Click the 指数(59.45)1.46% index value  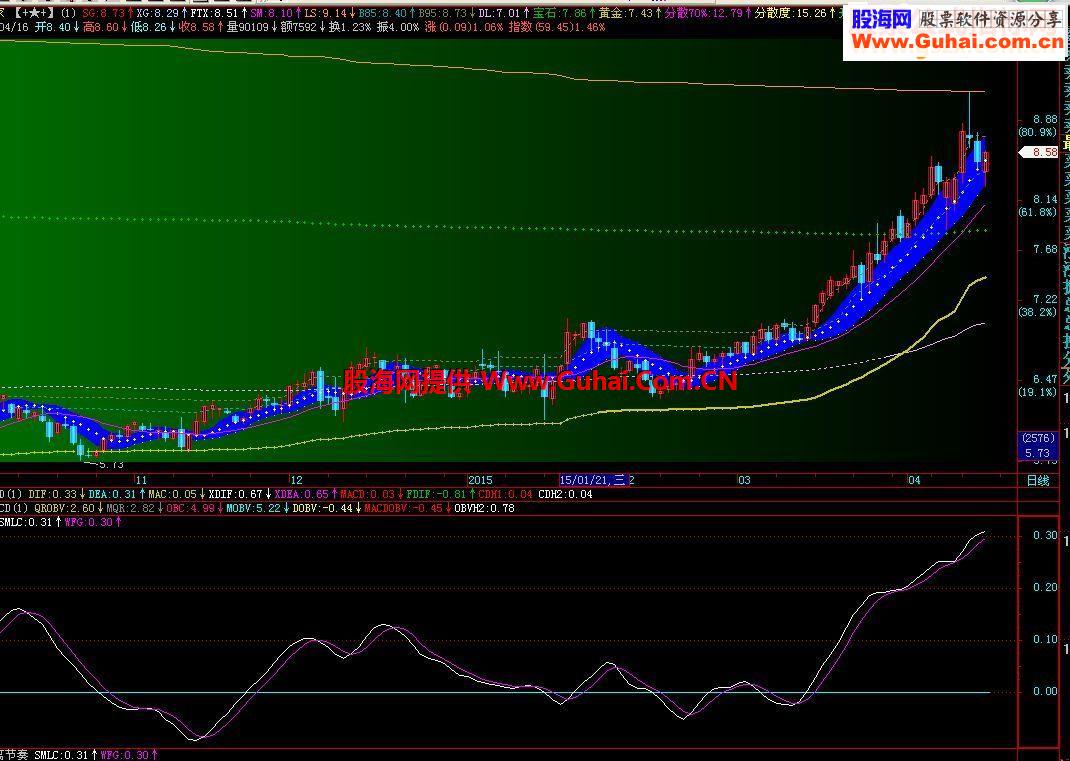pos(557,27)
